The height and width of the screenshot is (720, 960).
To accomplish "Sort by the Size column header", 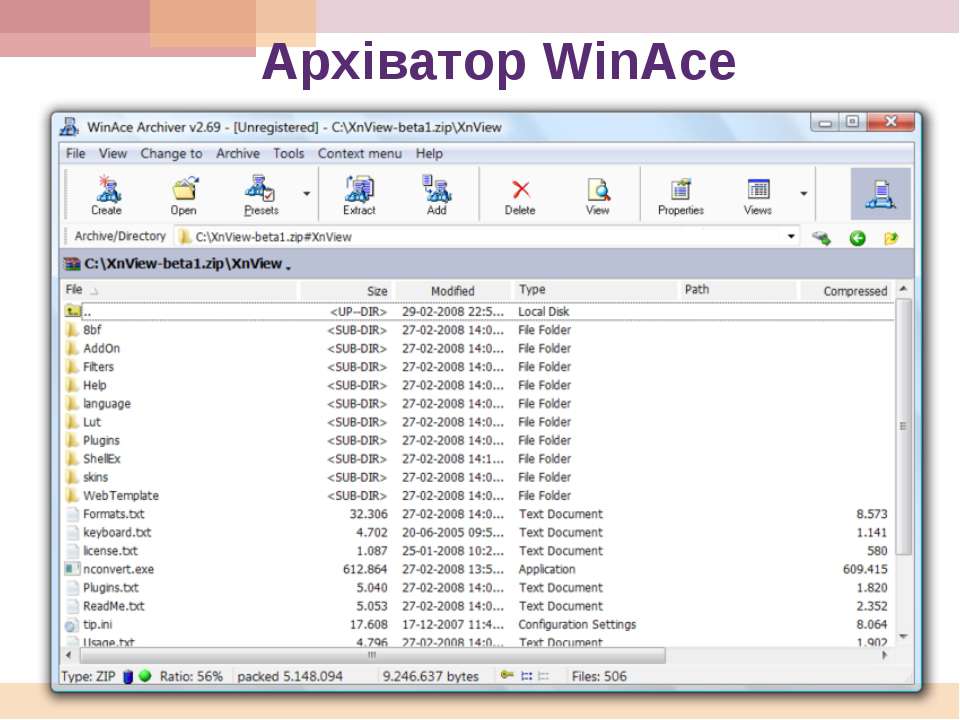I will [347, 291].
